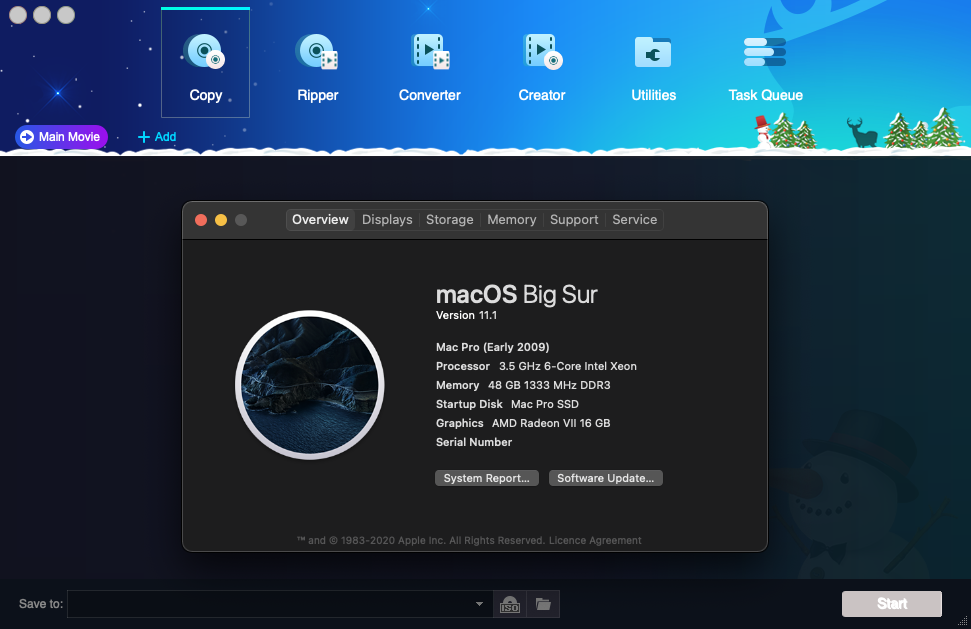Image resolution: width=971 pixels, height=629 pixels.
Task: Open the Support tab
Action: (574, 220)
